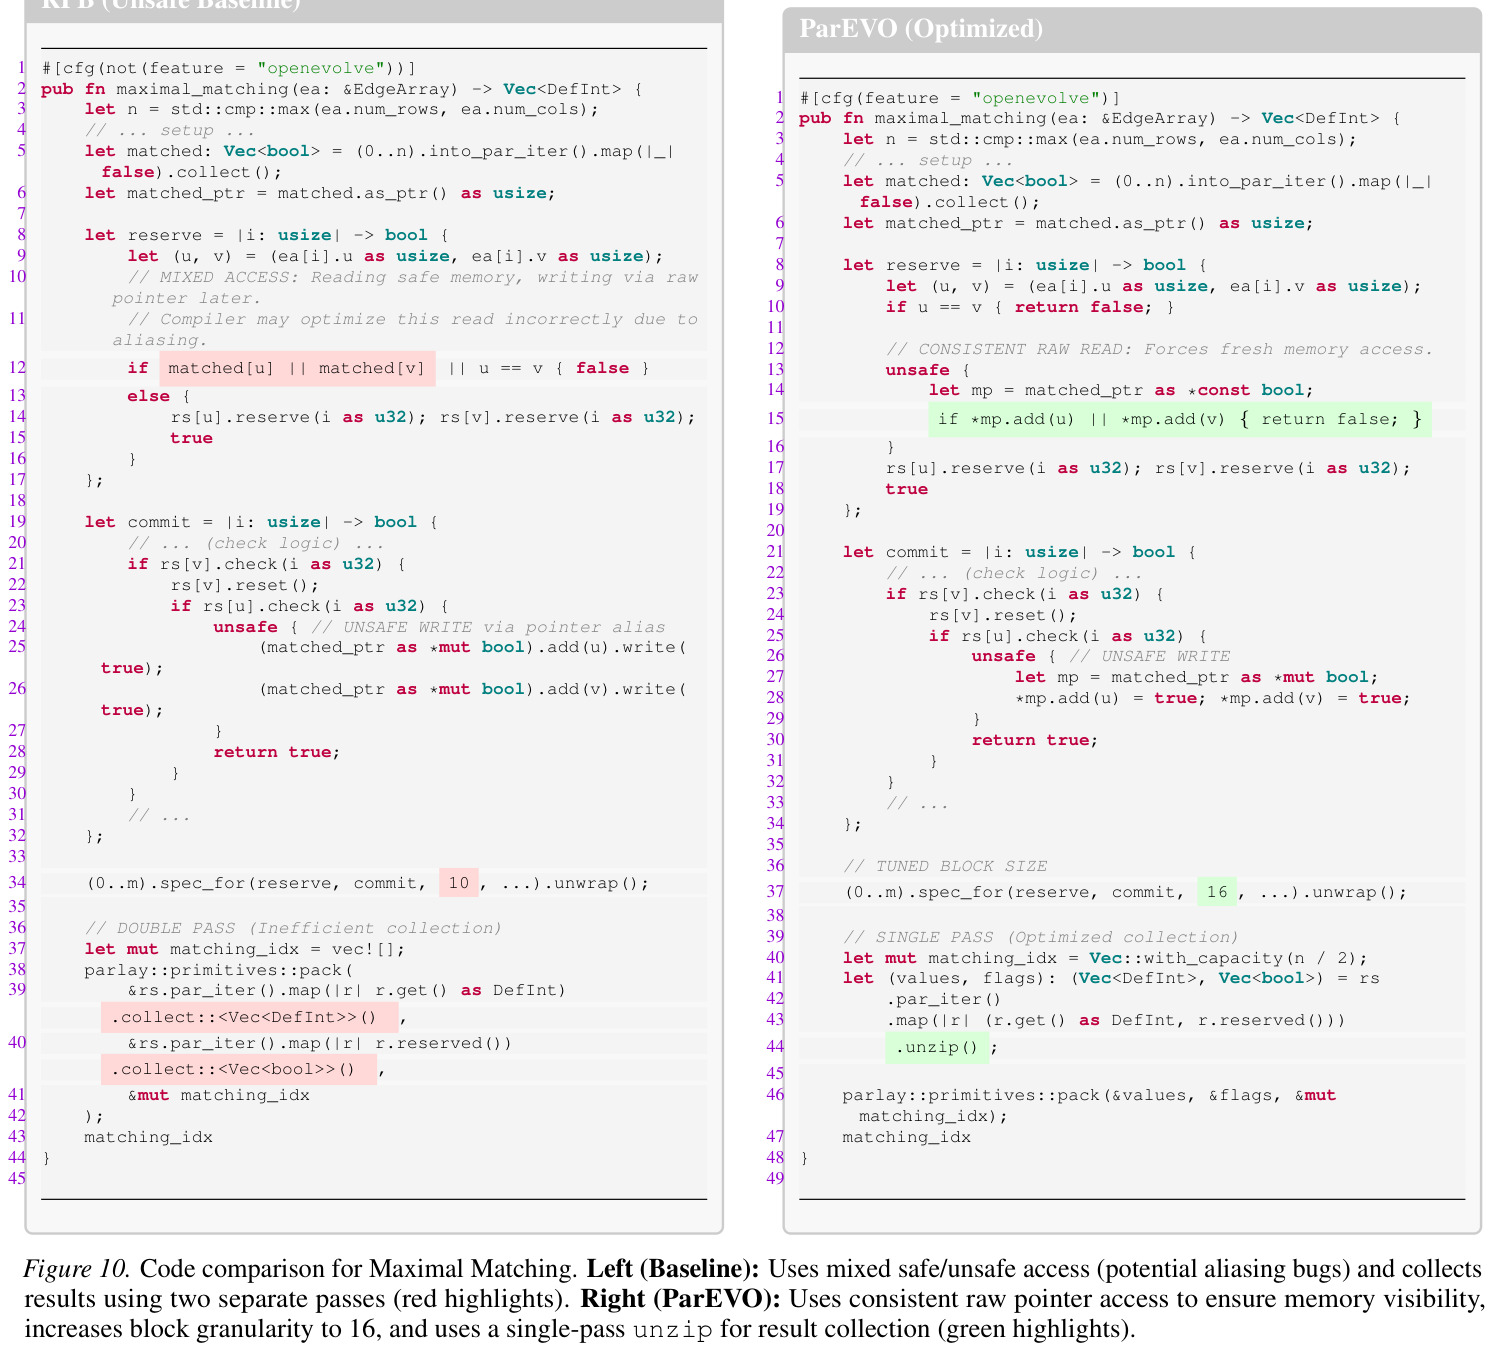Select the green-highlighted block size '16'

point(1217,892)
